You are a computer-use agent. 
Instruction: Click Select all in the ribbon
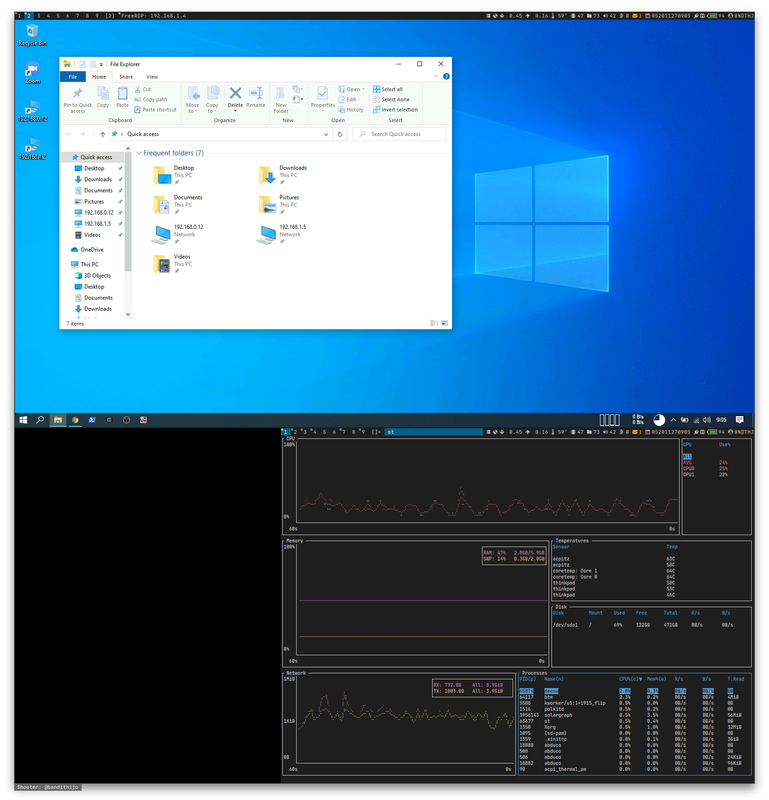tap(391, 89)
